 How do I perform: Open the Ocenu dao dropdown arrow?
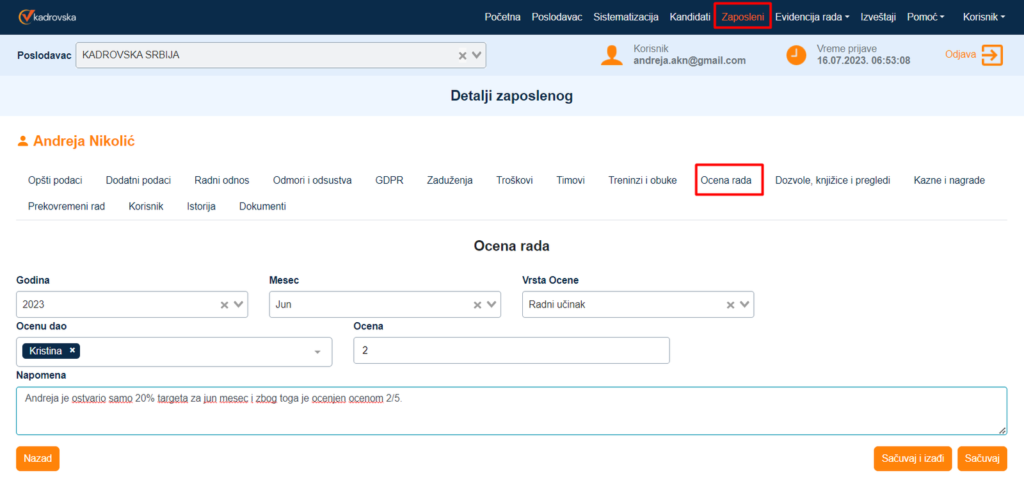point(317,352)
